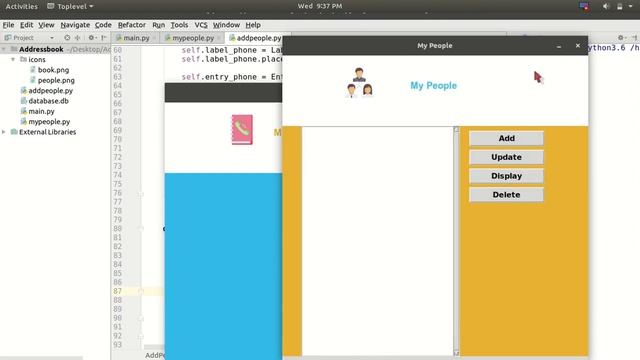The image size is (640, 360).
Task: Open the VCS menu
Action: pos(201,25)
